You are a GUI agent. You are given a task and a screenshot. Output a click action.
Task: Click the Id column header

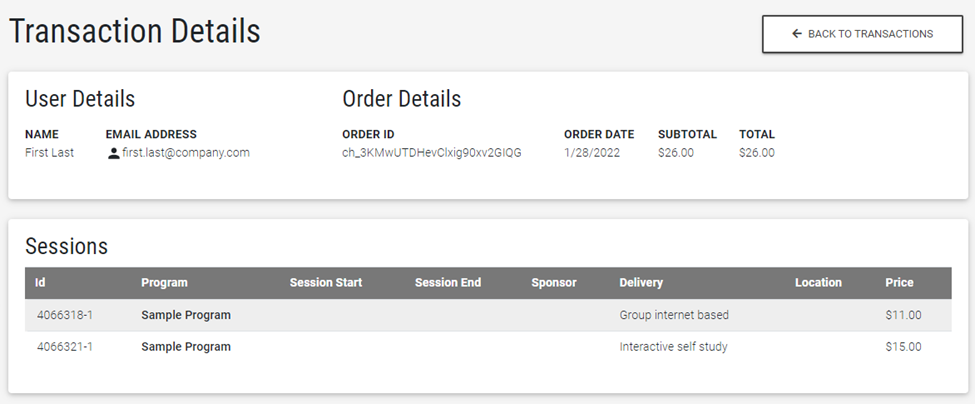(40, 283)
